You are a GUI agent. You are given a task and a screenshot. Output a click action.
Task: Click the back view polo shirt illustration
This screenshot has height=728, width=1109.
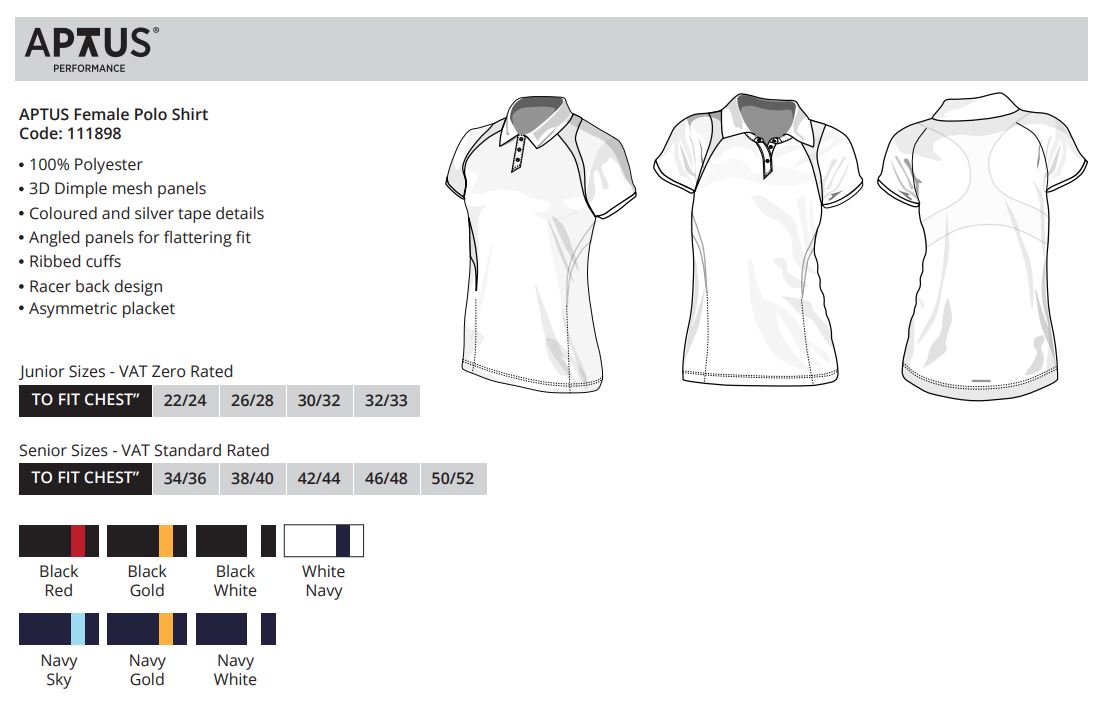coord(982,246)
